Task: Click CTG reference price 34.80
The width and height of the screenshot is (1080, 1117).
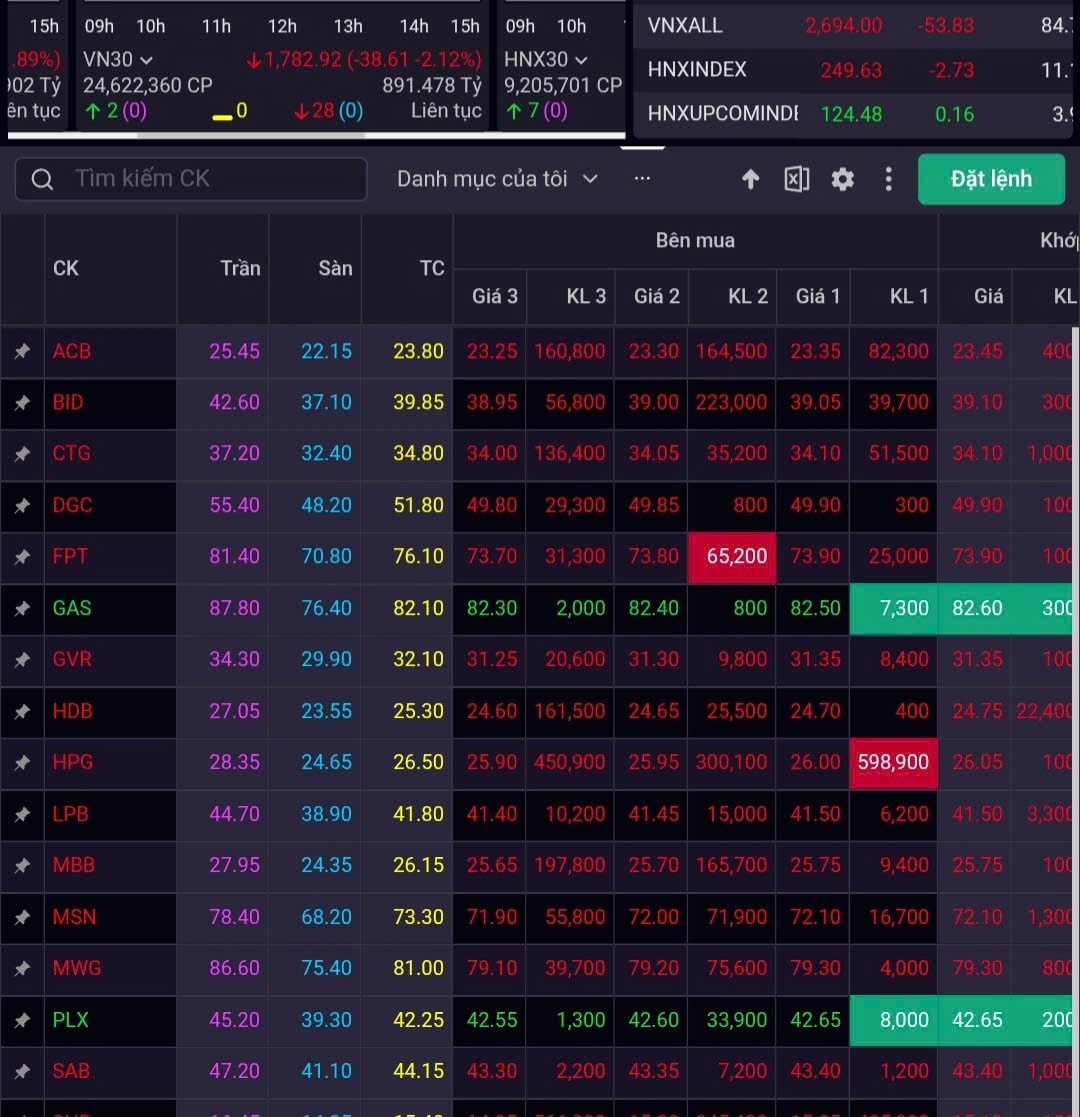Action: click(418, 454)
